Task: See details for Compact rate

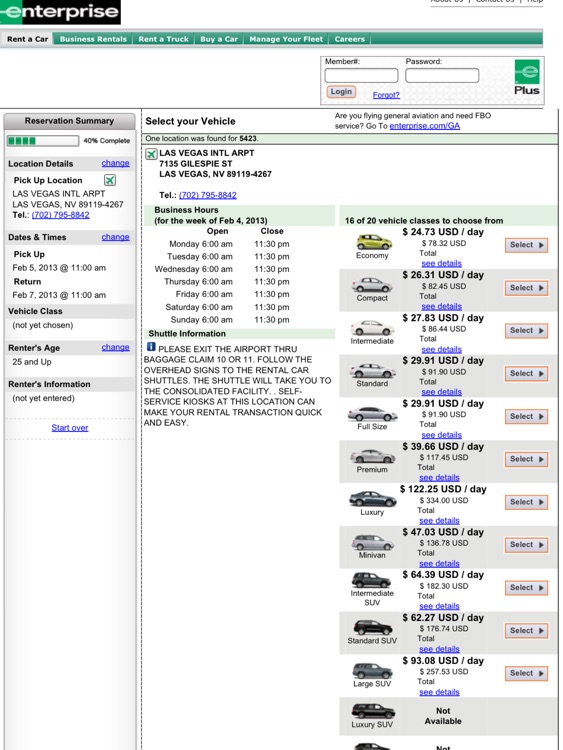Action: point(442,307)
